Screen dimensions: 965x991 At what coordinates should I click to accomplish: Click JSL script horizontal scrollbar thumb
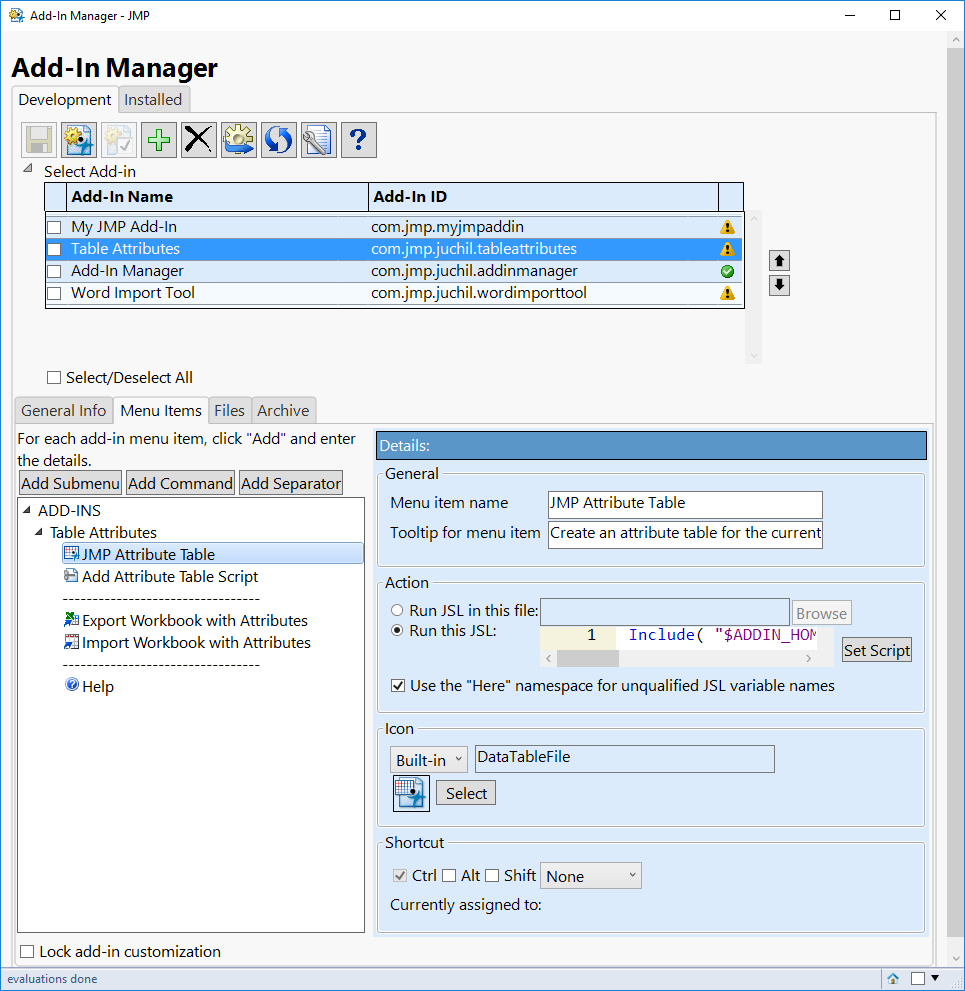point(588,659)
